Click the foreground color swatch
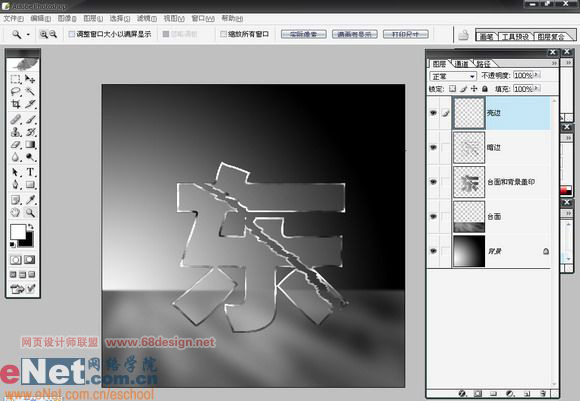This screenshot has height=401, width=580. (18, 232)
